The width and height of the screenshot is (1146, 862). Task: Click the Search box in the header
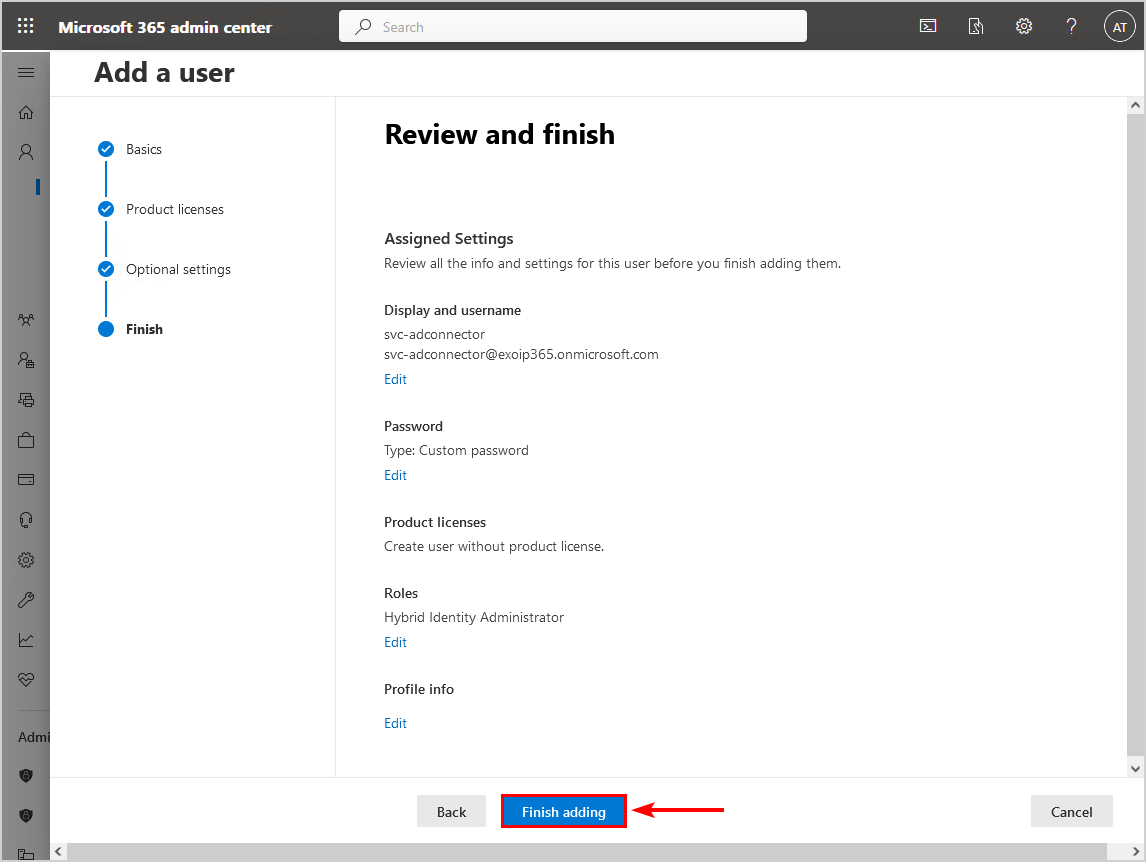coord(573,27)
